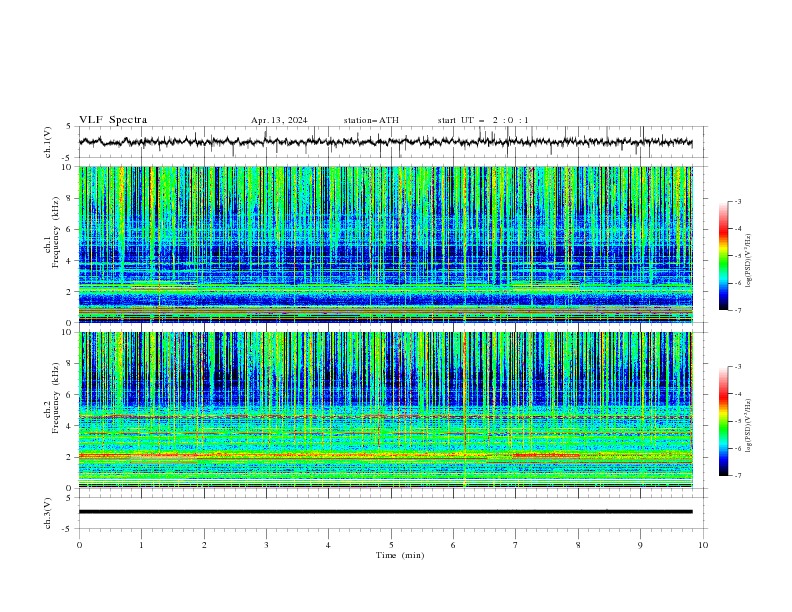This screenshot has width=792, height=612.
Task: Click the upper PSD color bar beside ch.1
Action: click(724, 256)
